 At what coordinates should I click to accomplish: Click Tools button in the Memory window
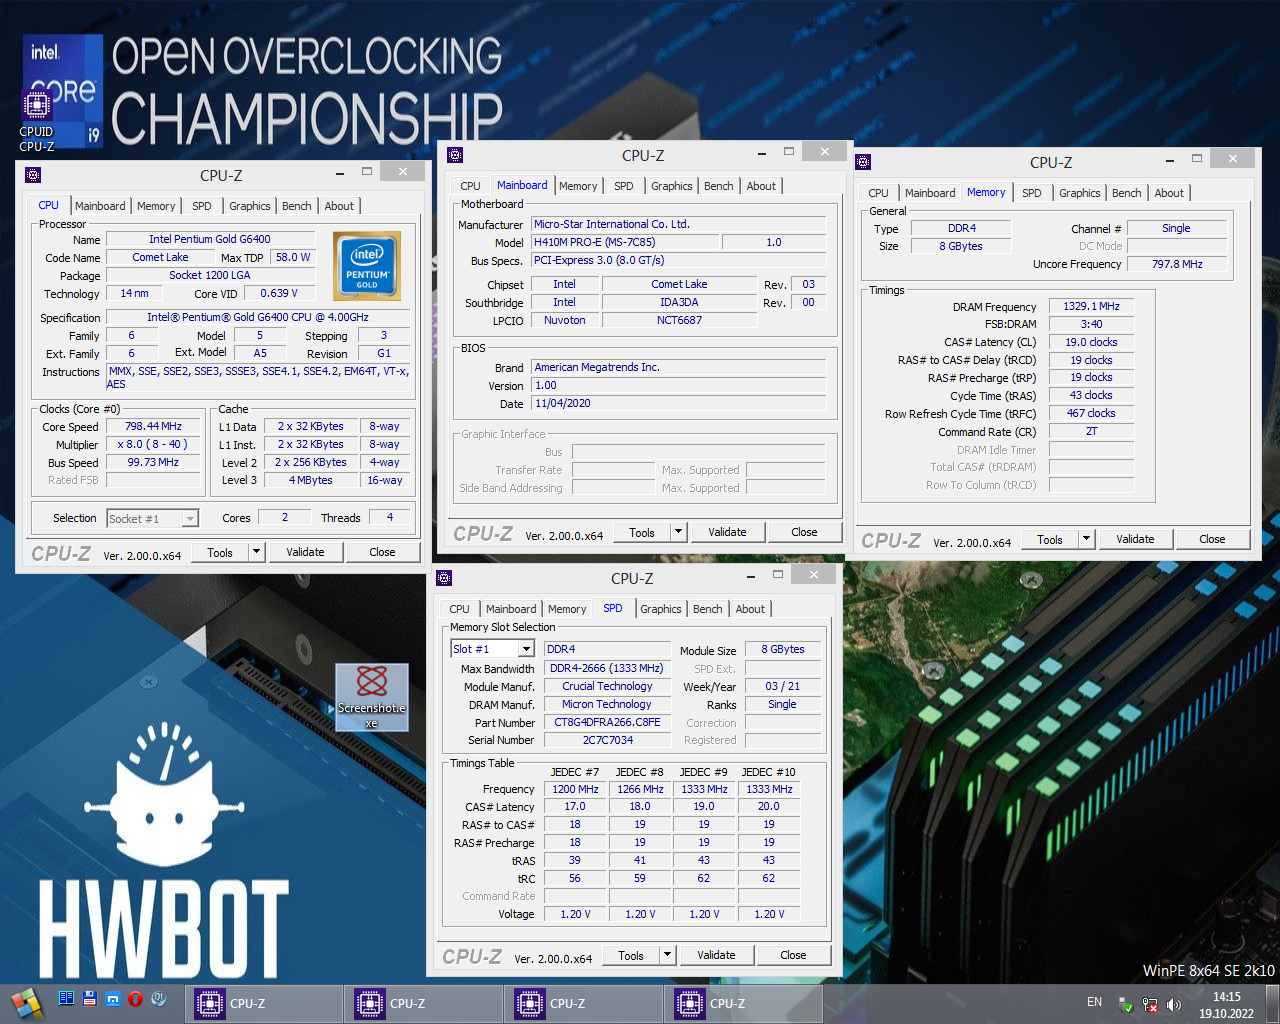click(x=1050, y=539)
